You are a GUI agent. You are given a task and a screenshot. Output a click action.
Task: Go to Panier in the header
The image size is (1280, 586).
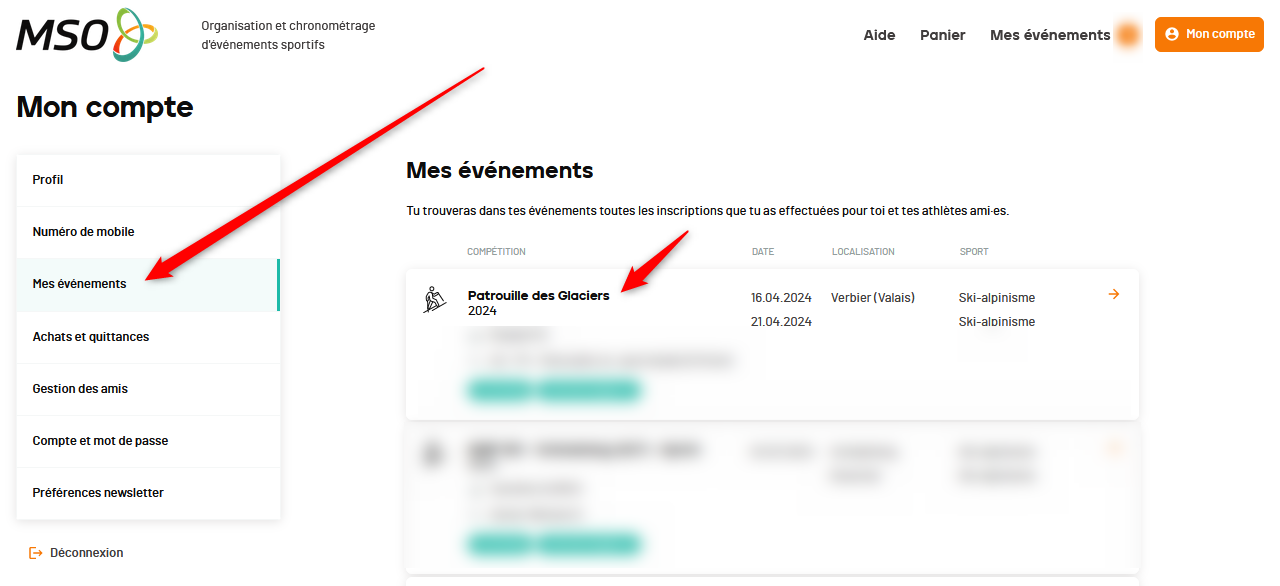(x=942, y=35)
